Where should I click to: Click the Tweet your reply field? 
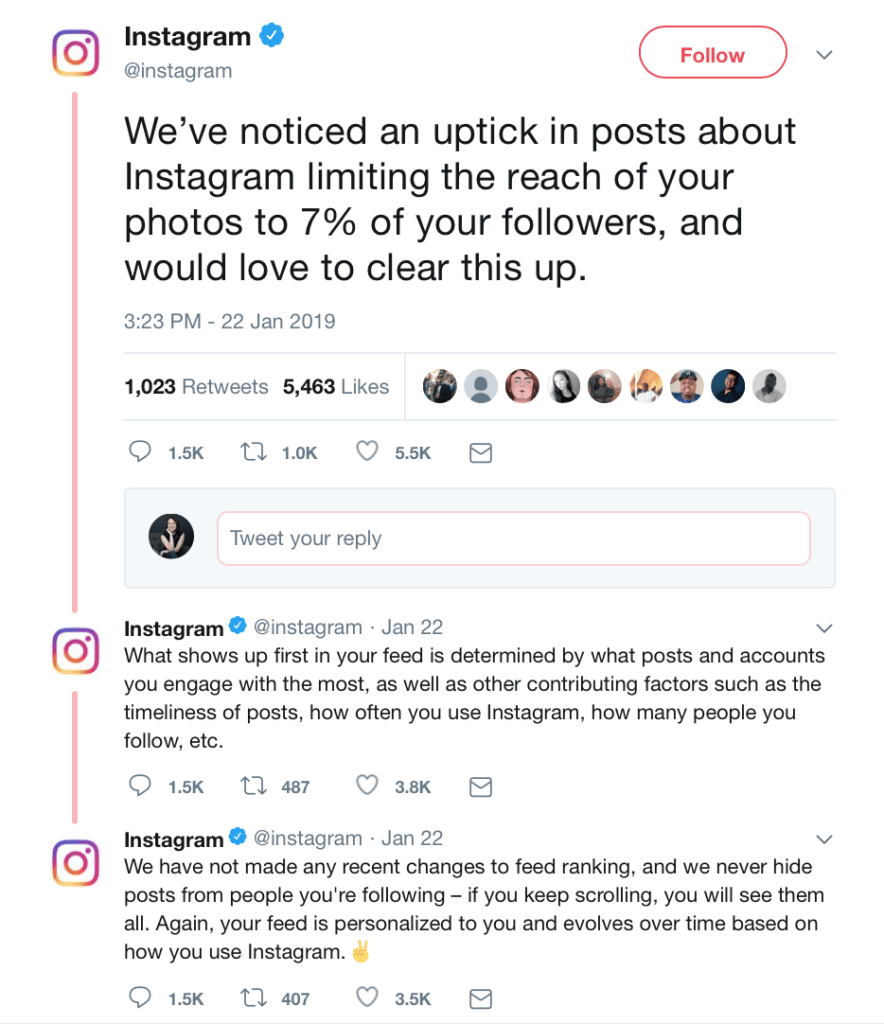514,538
